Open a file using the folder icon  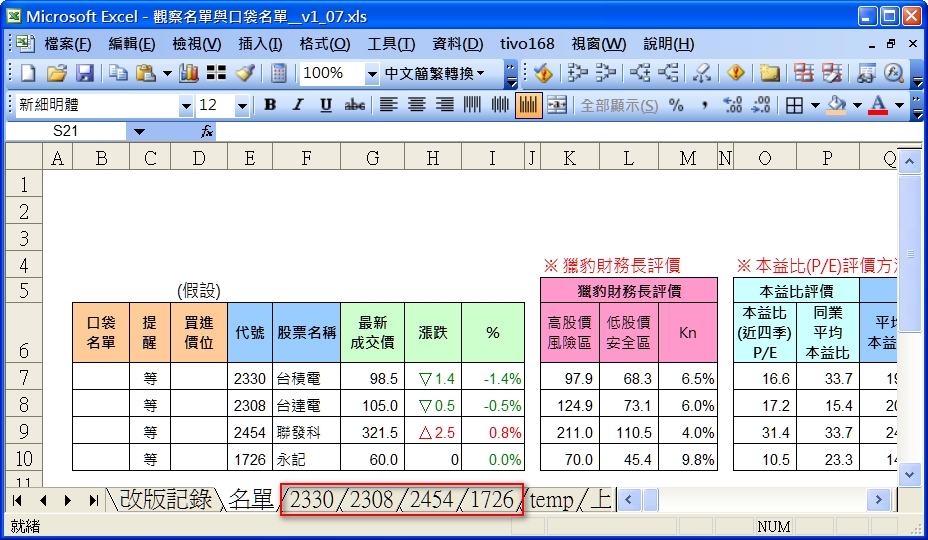[56, 73]
